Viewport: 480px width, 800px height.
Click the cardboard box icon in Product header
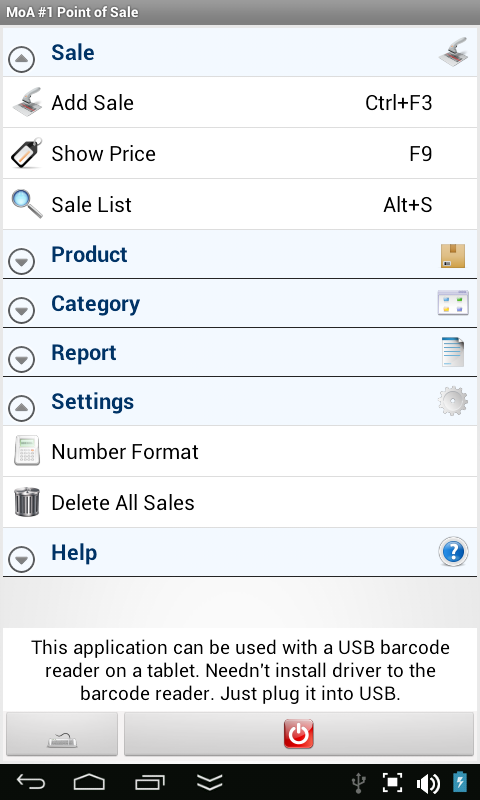[x=453, y=256]
